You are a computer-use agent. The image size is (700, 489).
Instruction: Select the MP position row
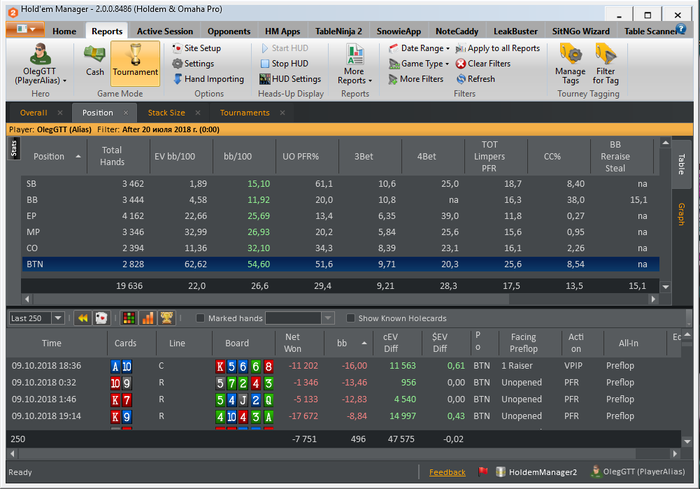(x=340, y=232)
